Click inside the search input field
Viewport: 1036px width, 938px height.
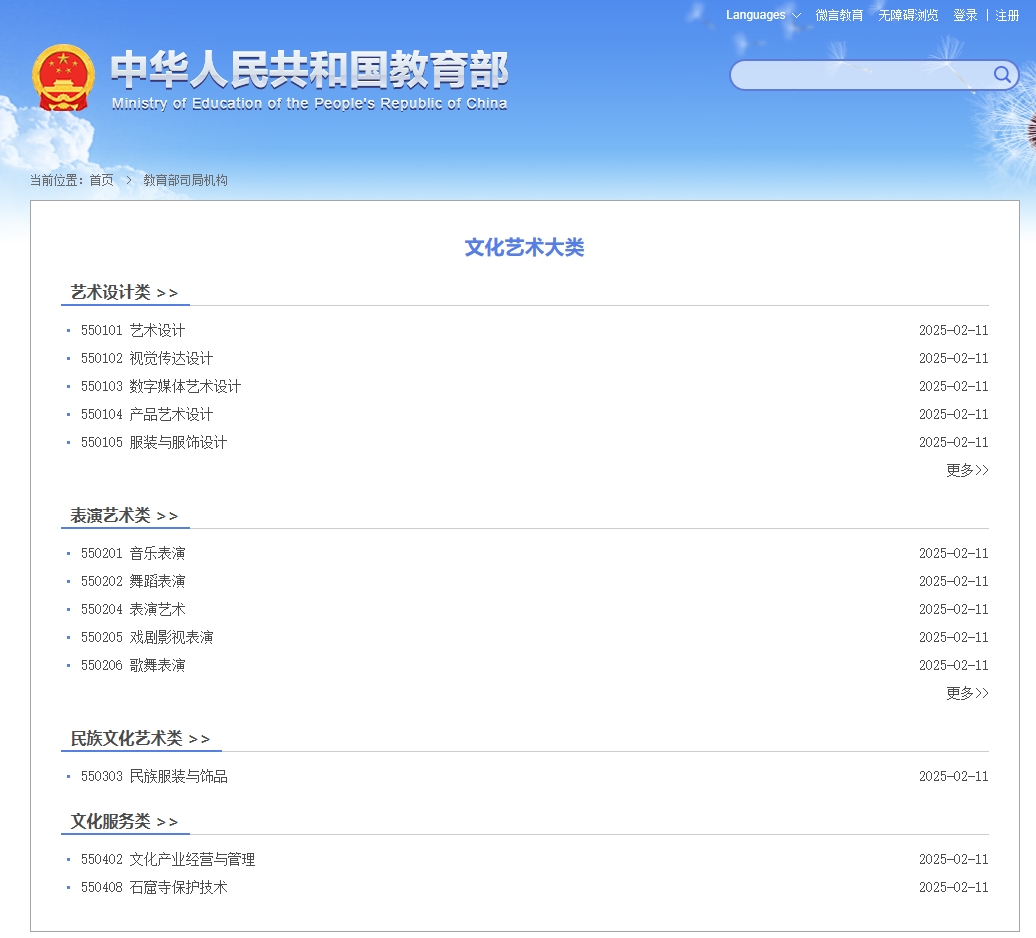(x=860, y=75)
